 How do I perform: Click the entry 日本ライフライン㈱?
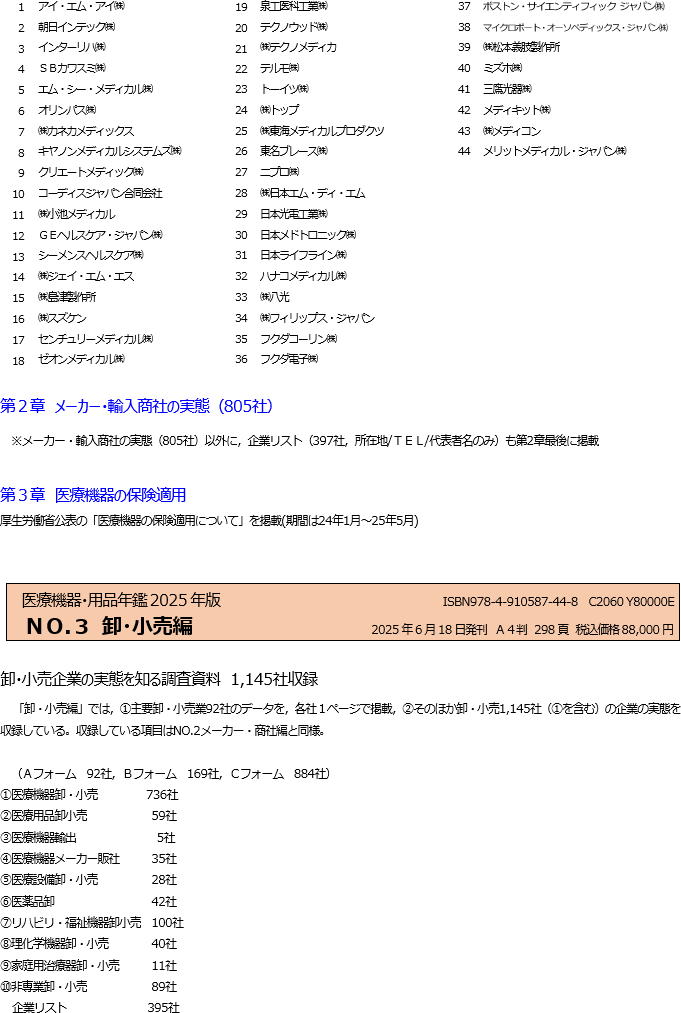click(304, 255)
